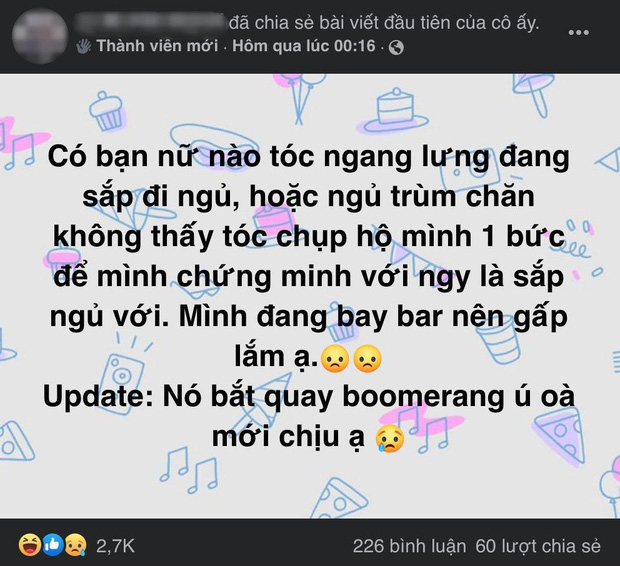Click the crying emoji after 'mới chịu ạ'
This screenshot has width=620, height=566.
[391, 439]
